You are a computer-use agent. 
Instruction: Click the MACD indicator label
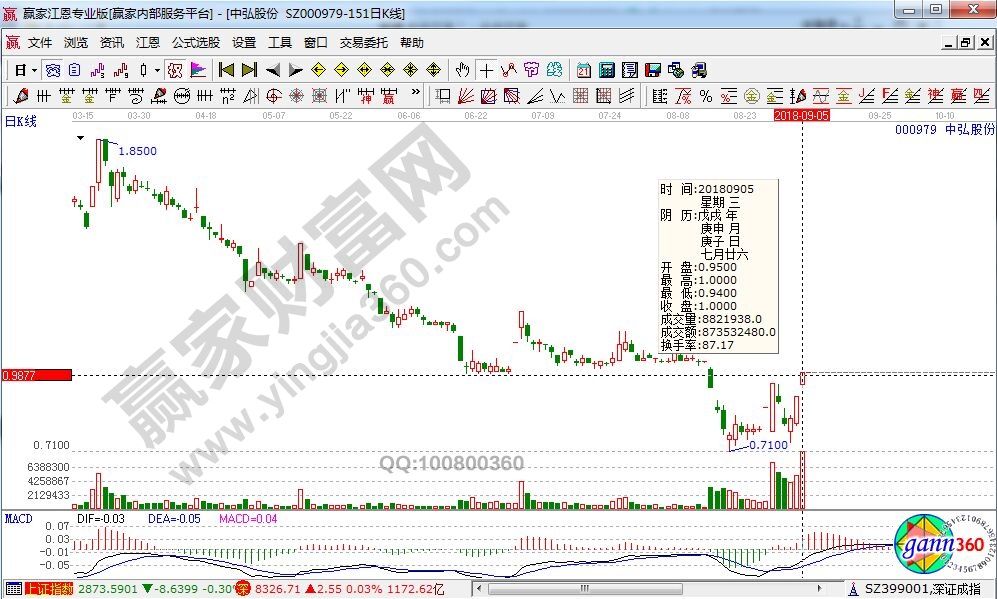19,519
